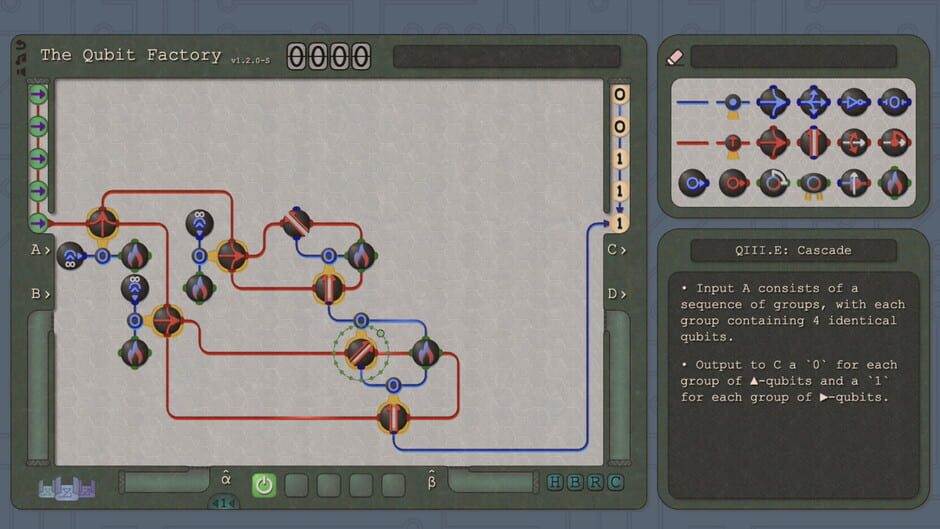Choose the ring component with twin yellow legs
Viewport: 940px width, 529px height.
click(814, 185)
